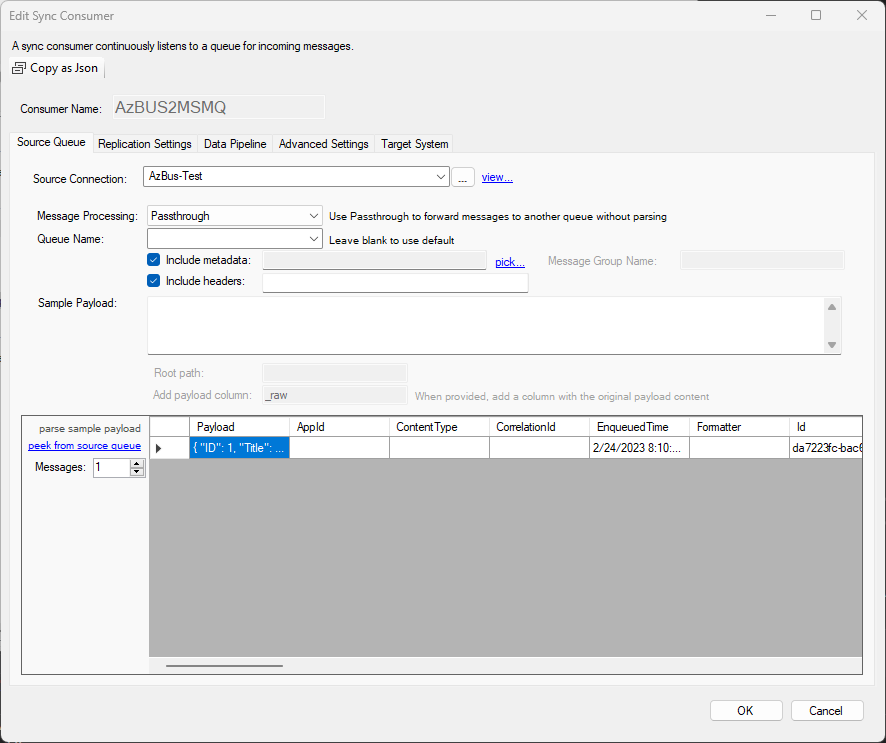Toggle the Include headers checkbox
Image resolution: width=886 pixels, height=743 pixels.
[x=153, y=281]
